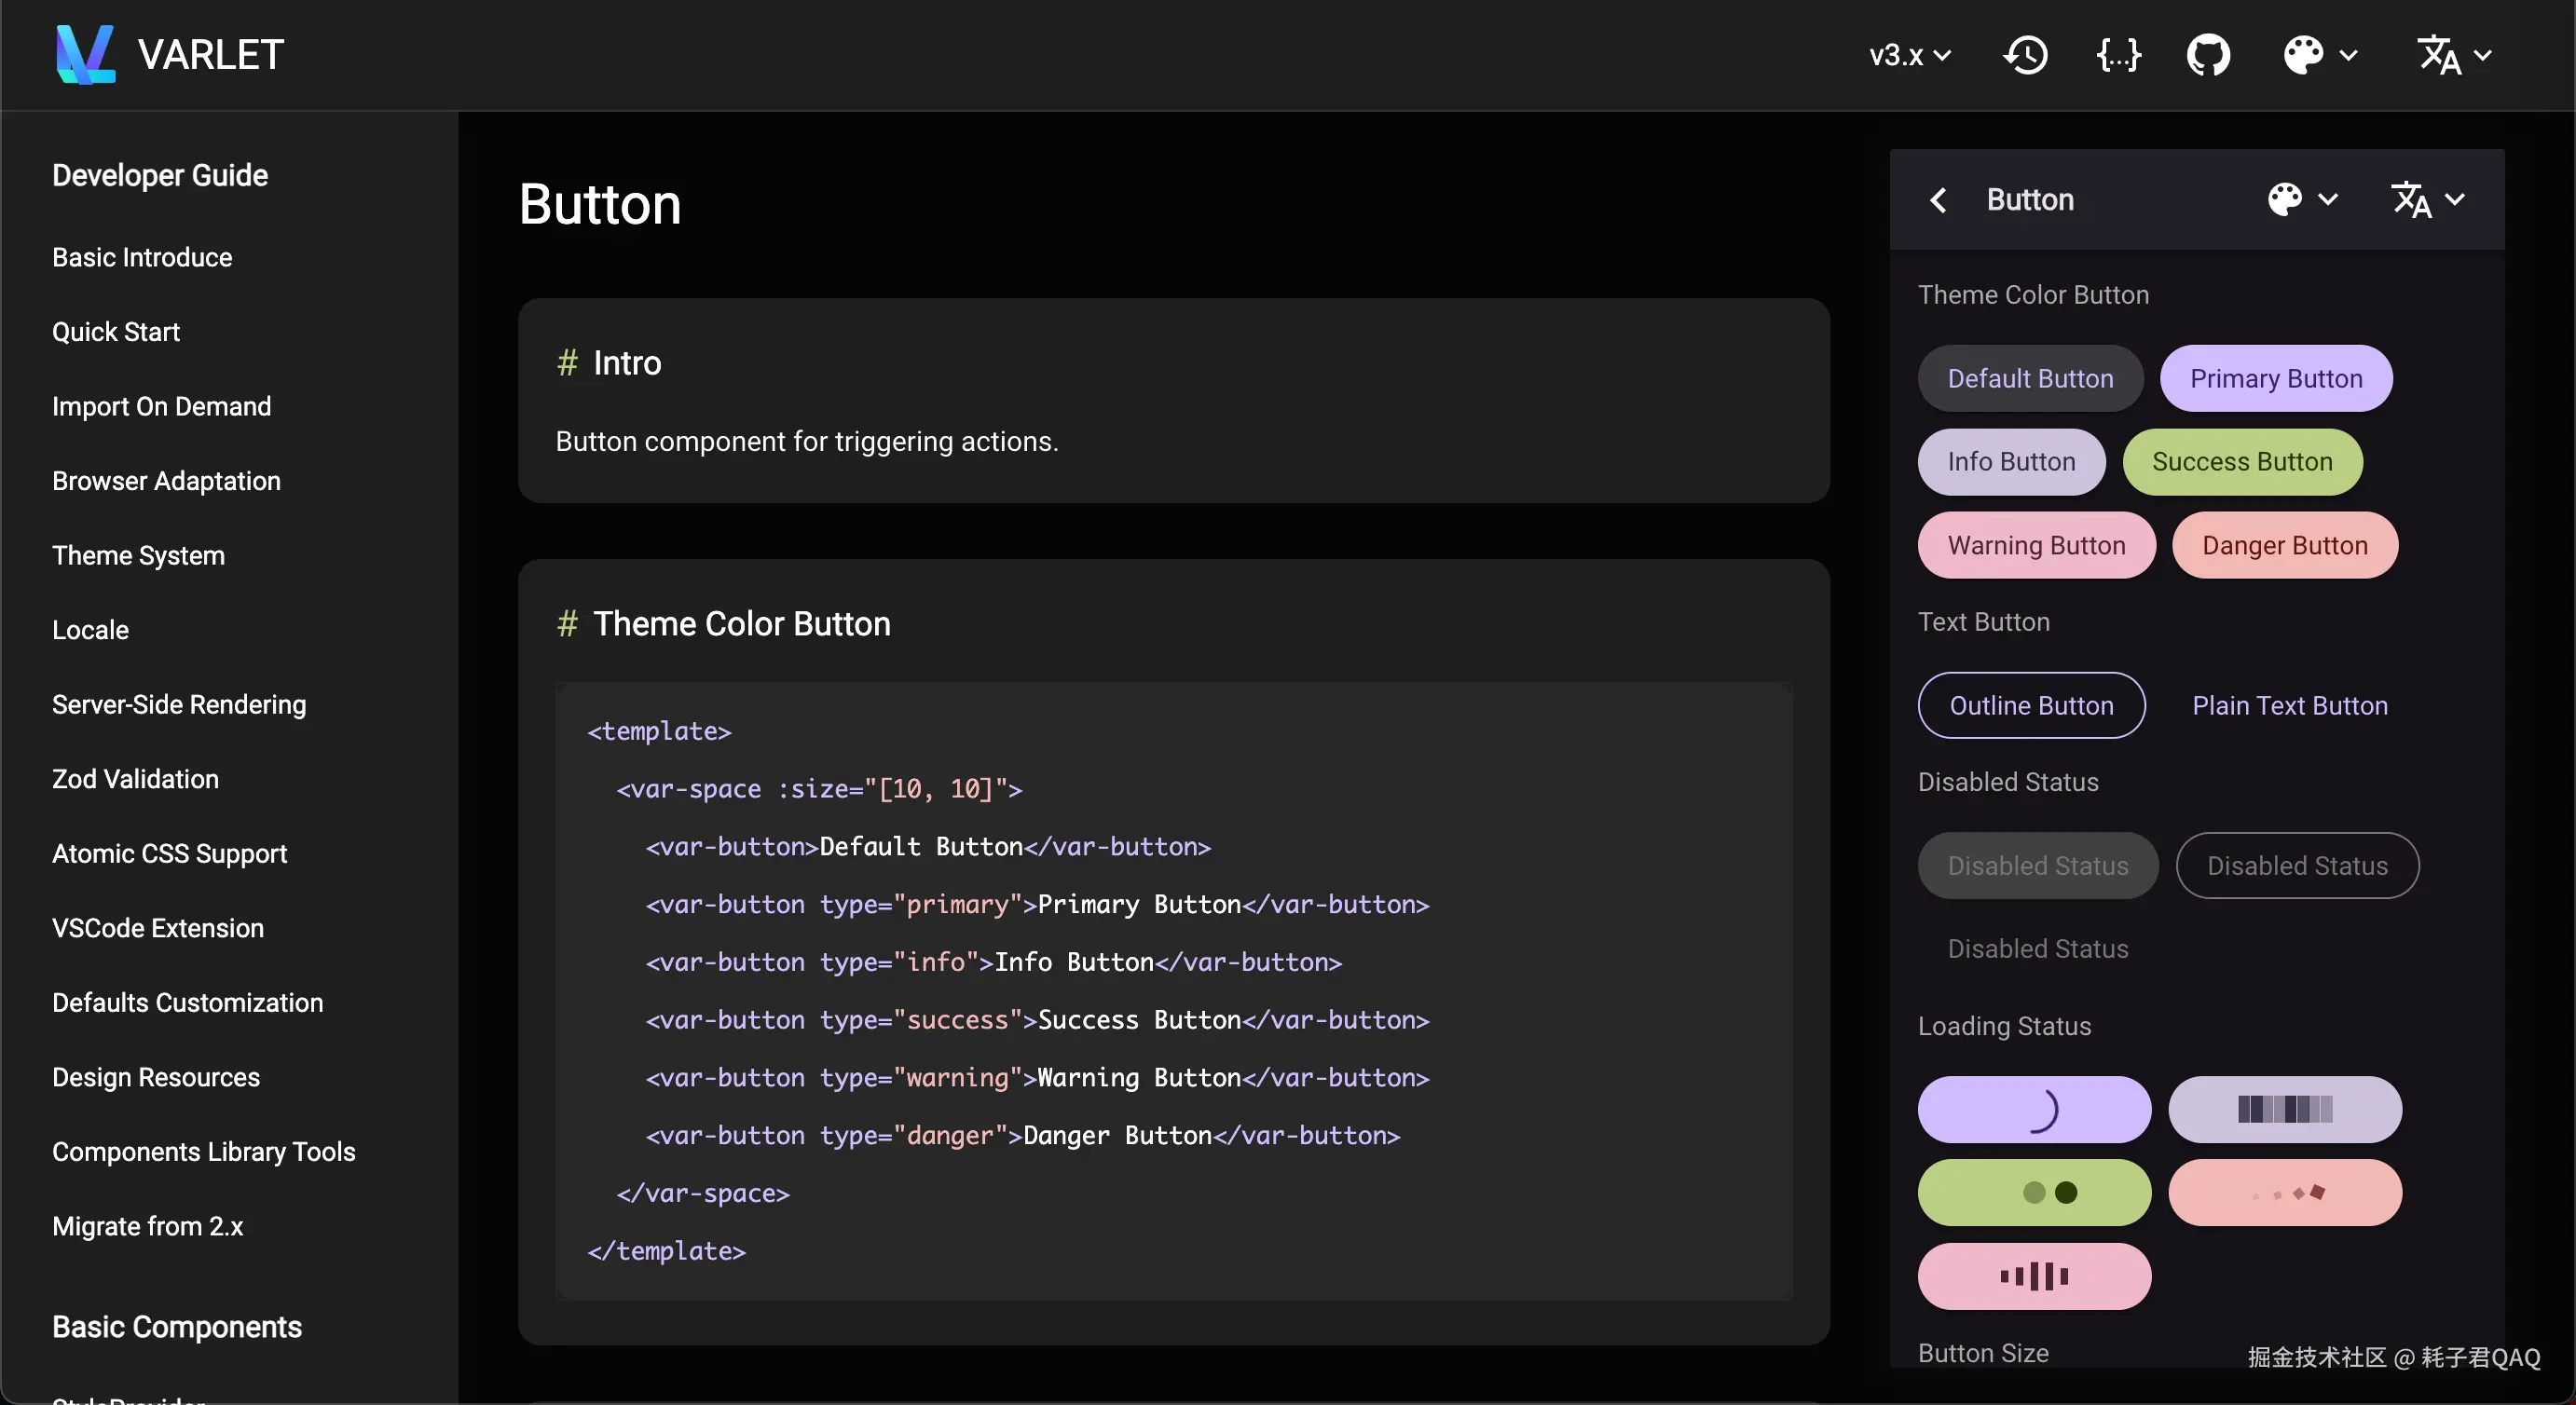2576x1405 pixels.
Task: Click the preview panel palette icon
Action: [x=2285, y=200]
